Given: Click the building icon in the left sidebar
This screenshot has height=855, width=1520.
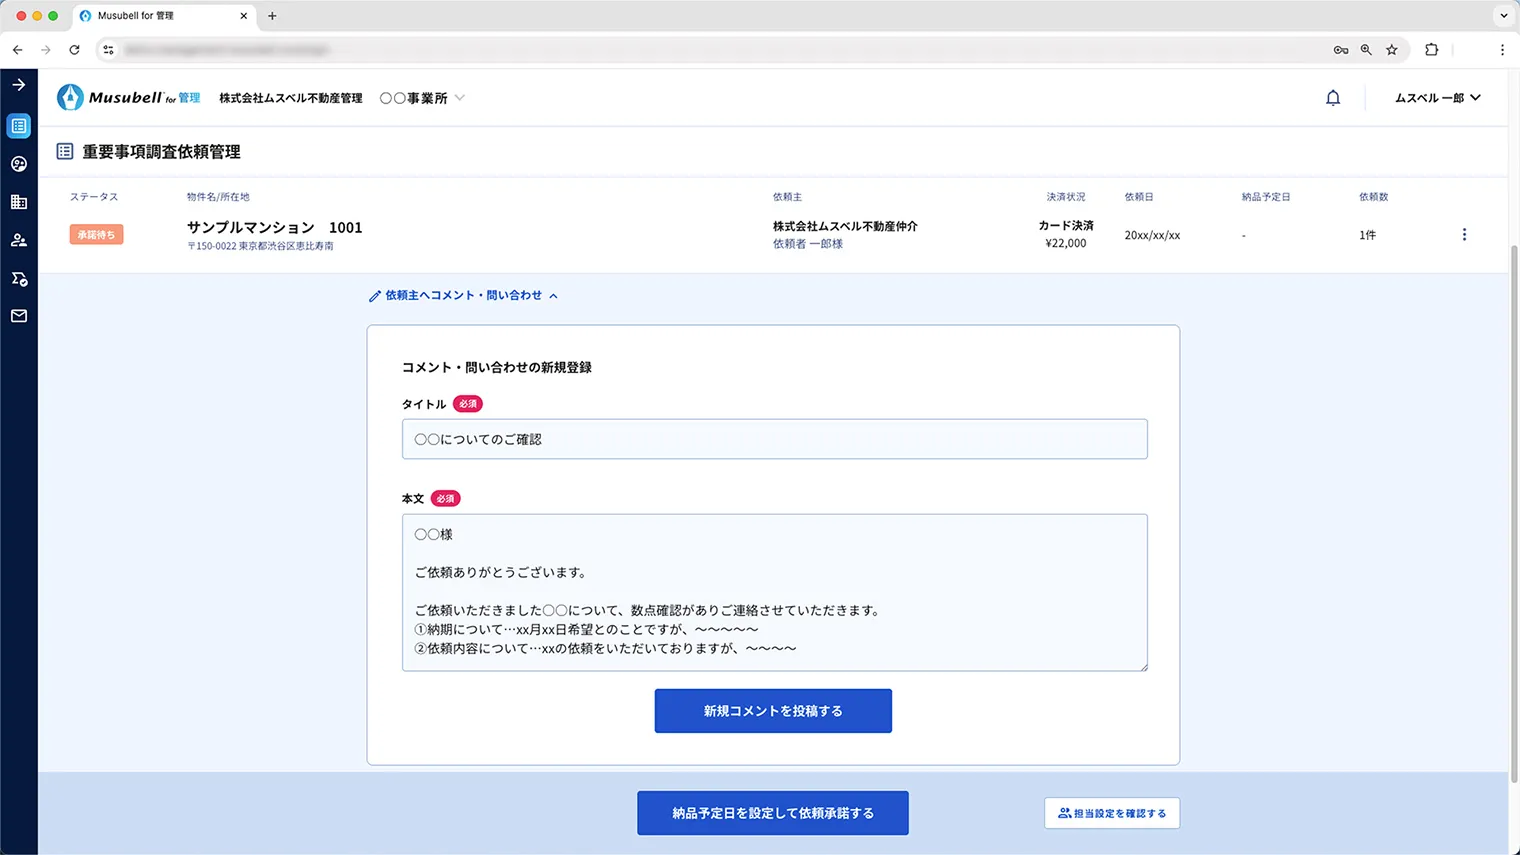Looking at the screenshot, I should pos(18,201).
